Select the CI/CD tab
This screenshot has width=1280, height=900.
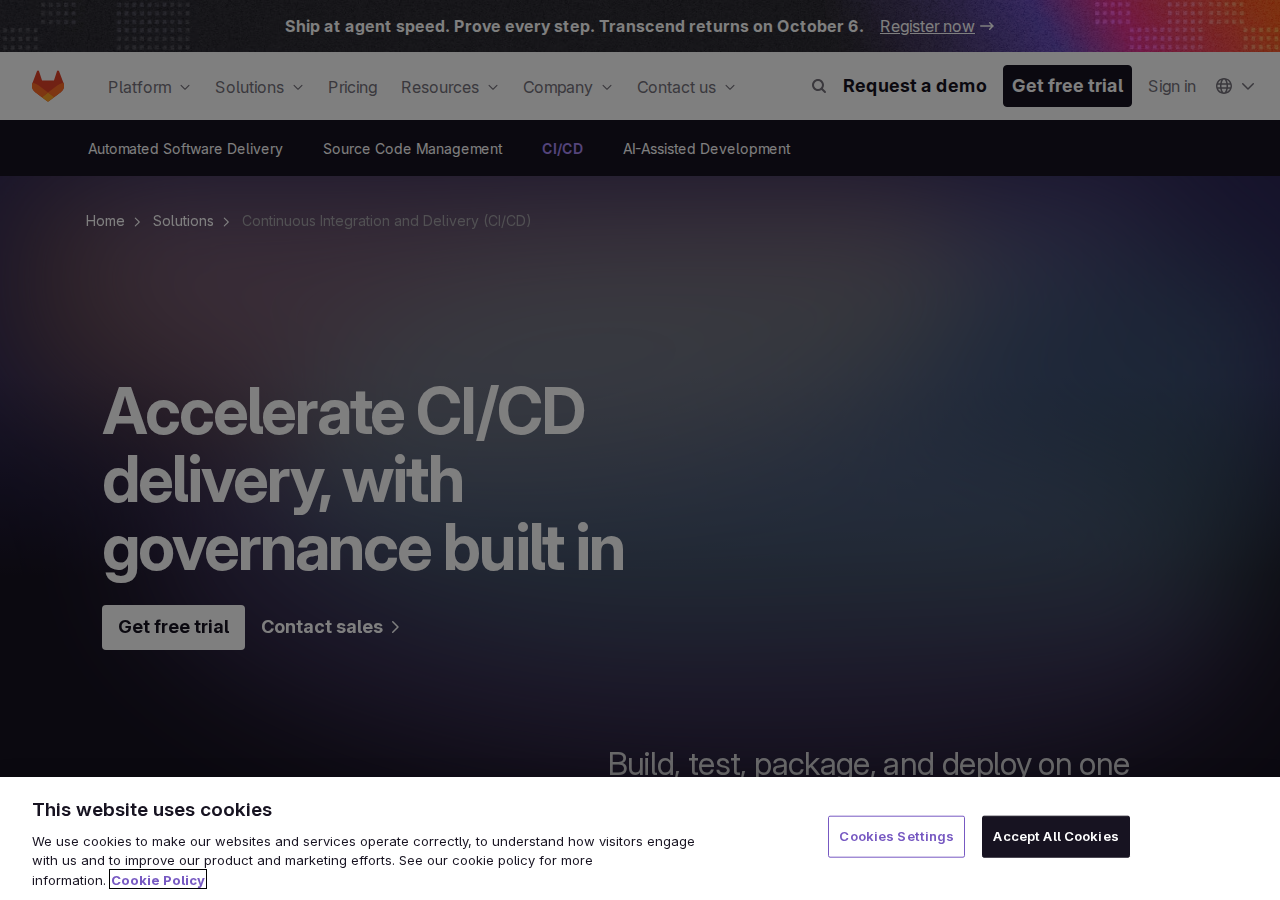pyautogui.click(x=563, y=149)
